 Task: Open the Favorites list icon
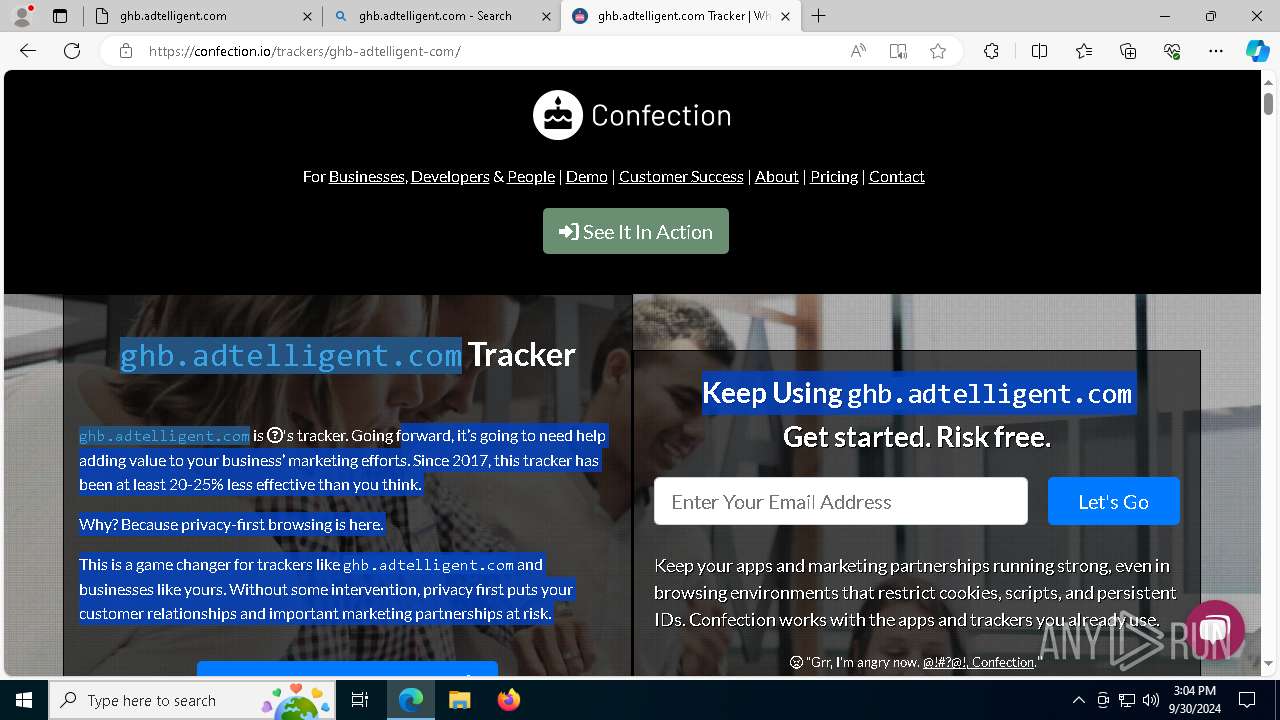1084,51
